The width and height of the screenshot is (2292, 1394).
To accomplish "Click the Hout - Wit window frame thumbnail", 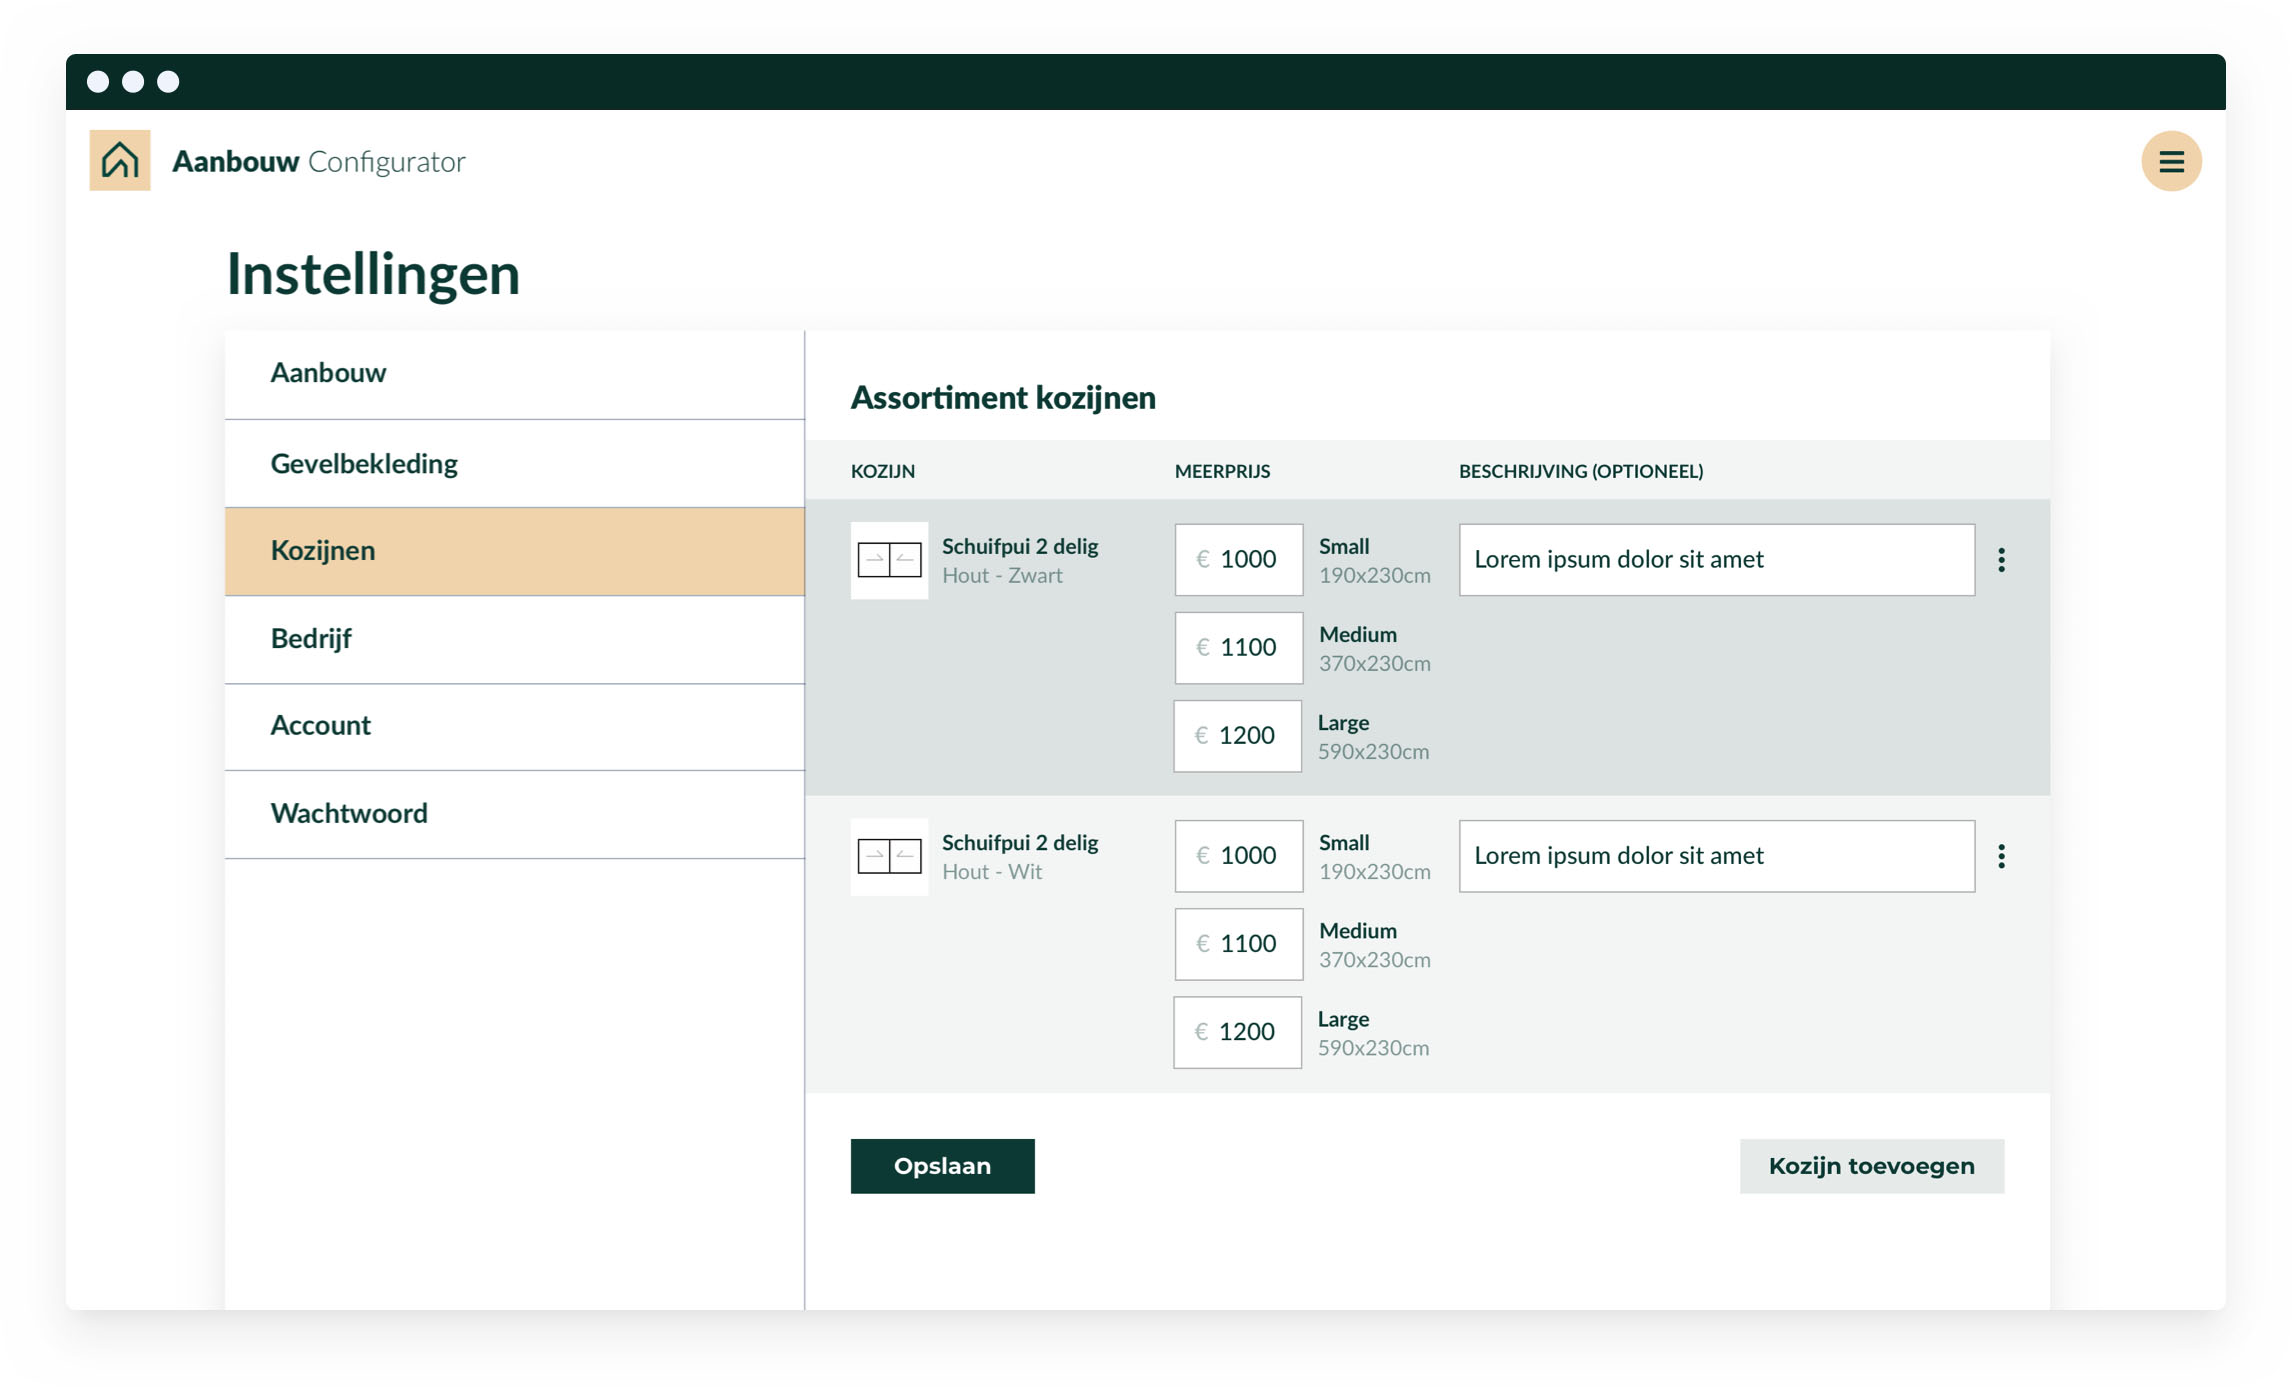I will pyautogui.click(x=888, y=857).
